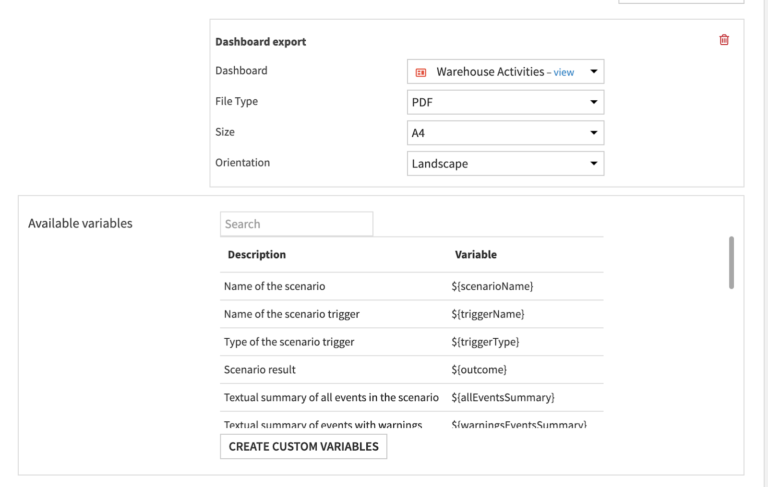Click the Available variables heading
Screen dimensions: 768x487
[80, 223]
